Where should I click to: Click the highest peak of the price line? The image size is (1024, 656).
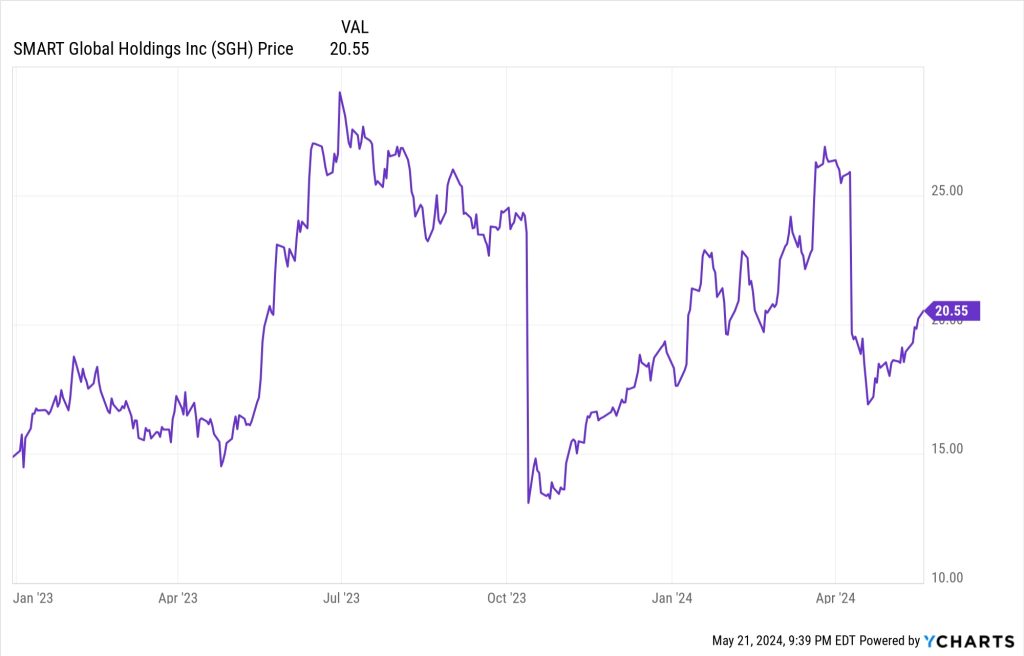[340, 92]
